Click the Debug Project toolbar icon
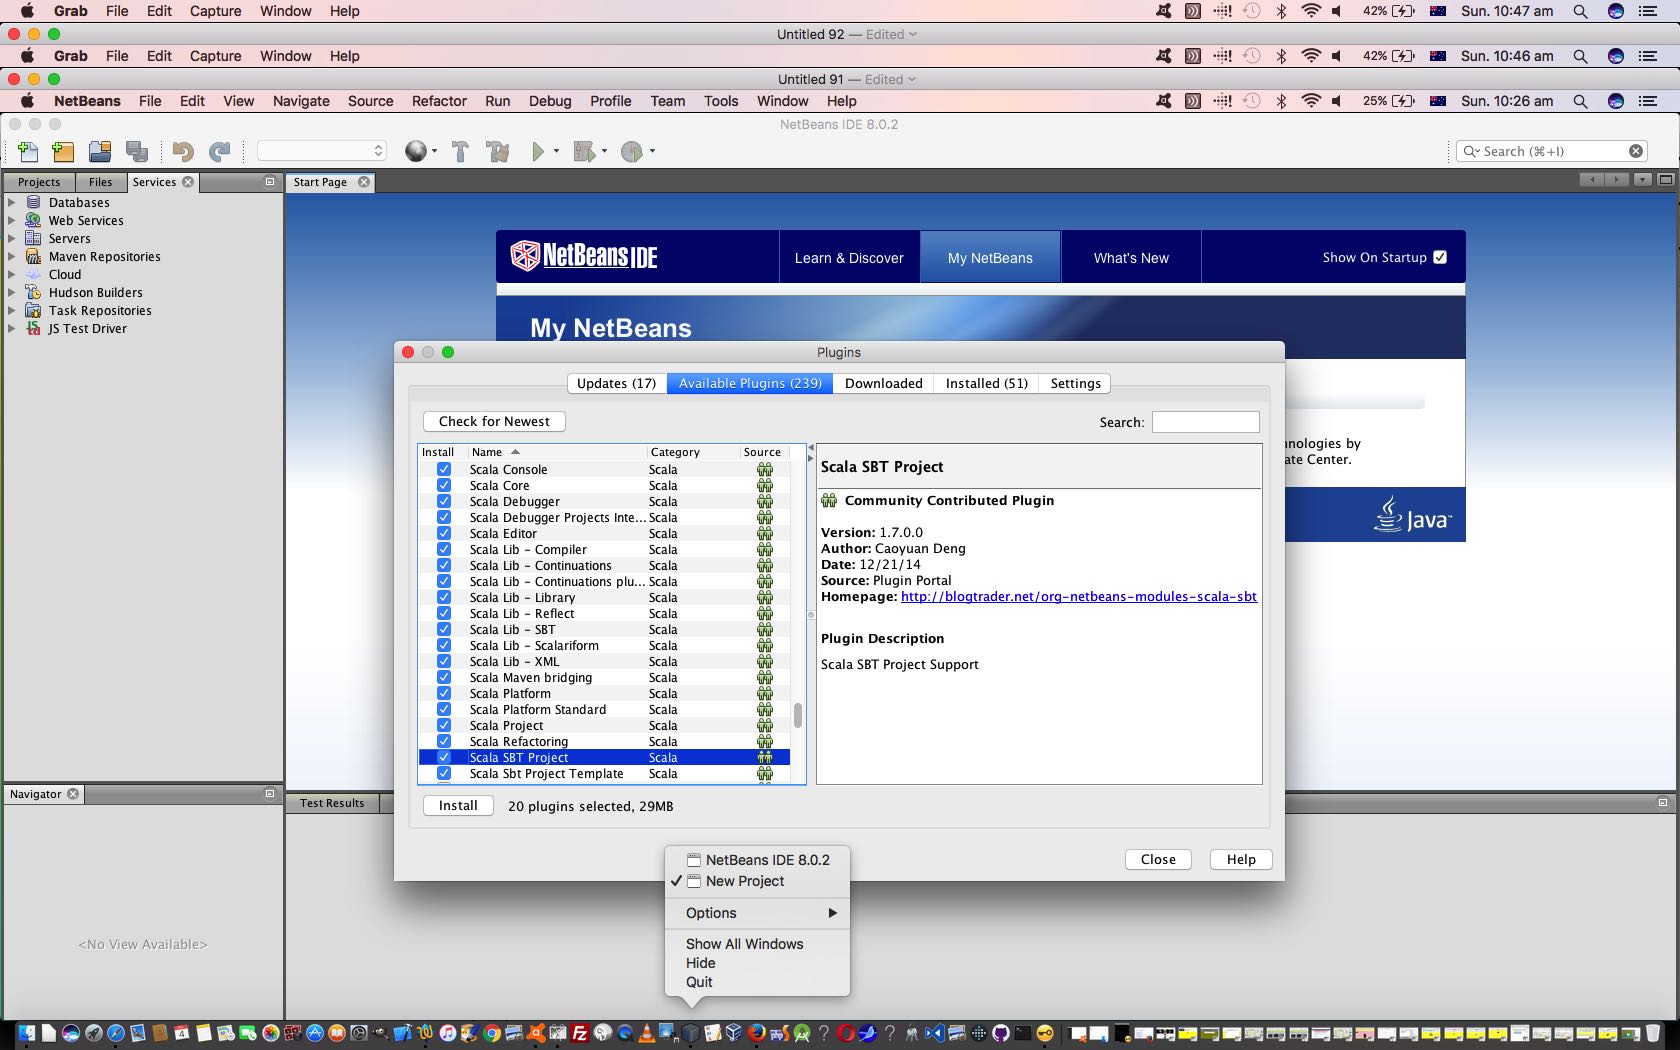Viewport: 1680px width, 1050px height. tap(585, 151)
